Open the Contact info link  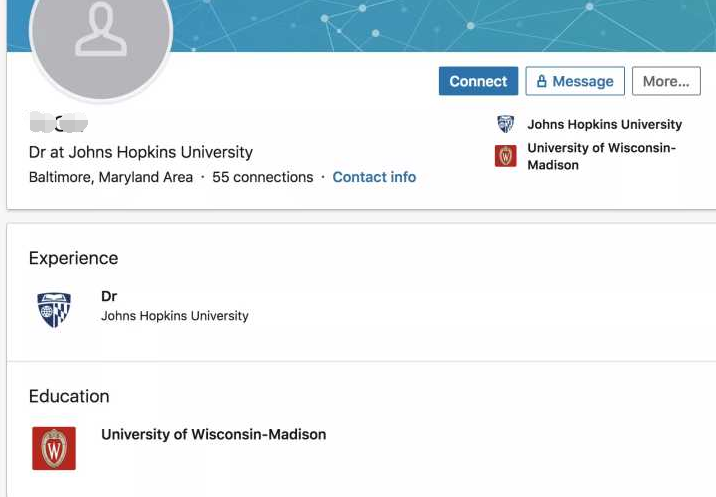coord(374,177)
